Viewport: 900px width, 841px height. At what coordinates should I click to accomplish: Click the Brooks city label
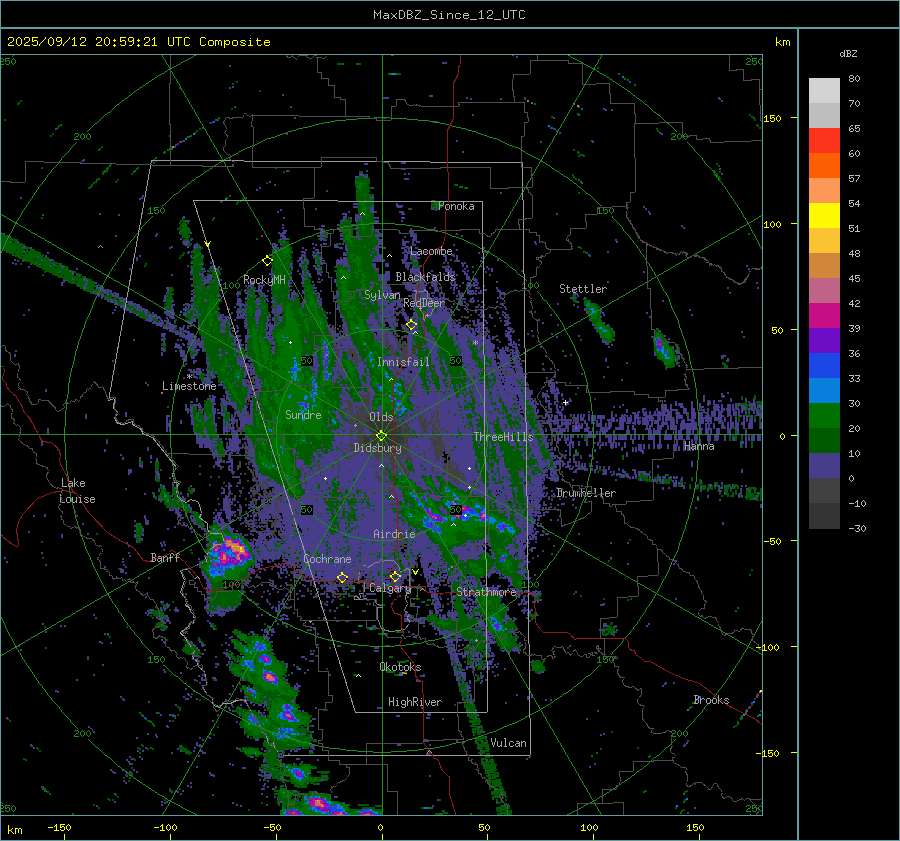tap(711, 700)
